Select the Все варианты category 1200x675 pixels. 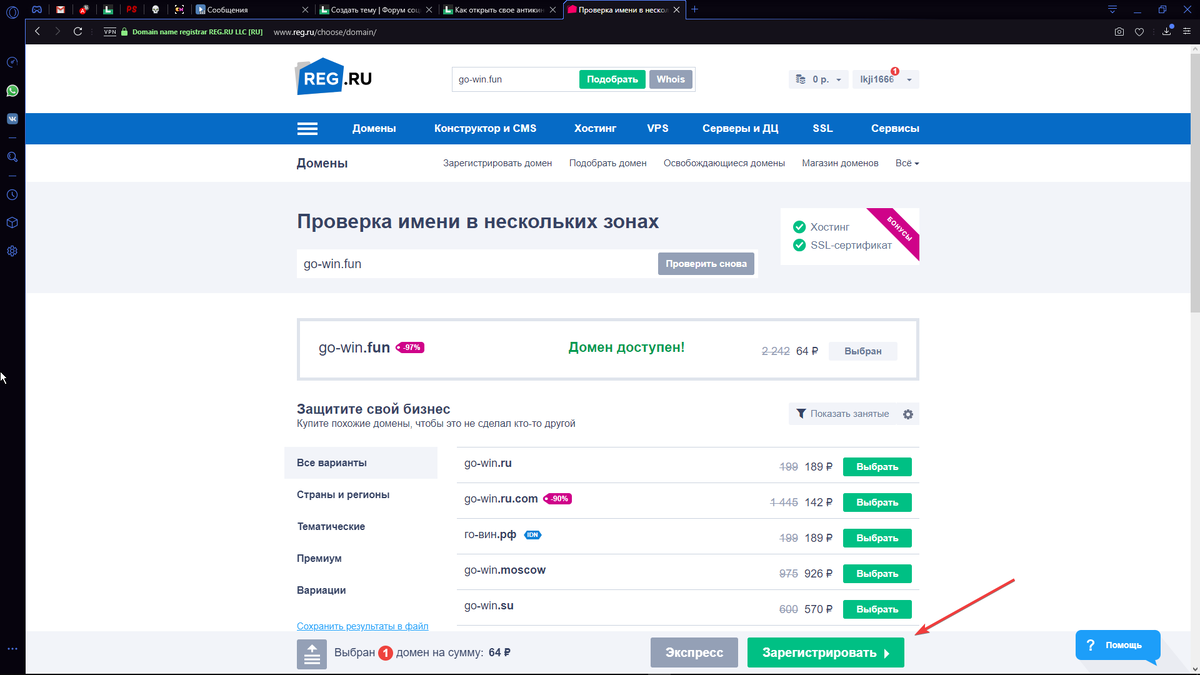(361, 463)
